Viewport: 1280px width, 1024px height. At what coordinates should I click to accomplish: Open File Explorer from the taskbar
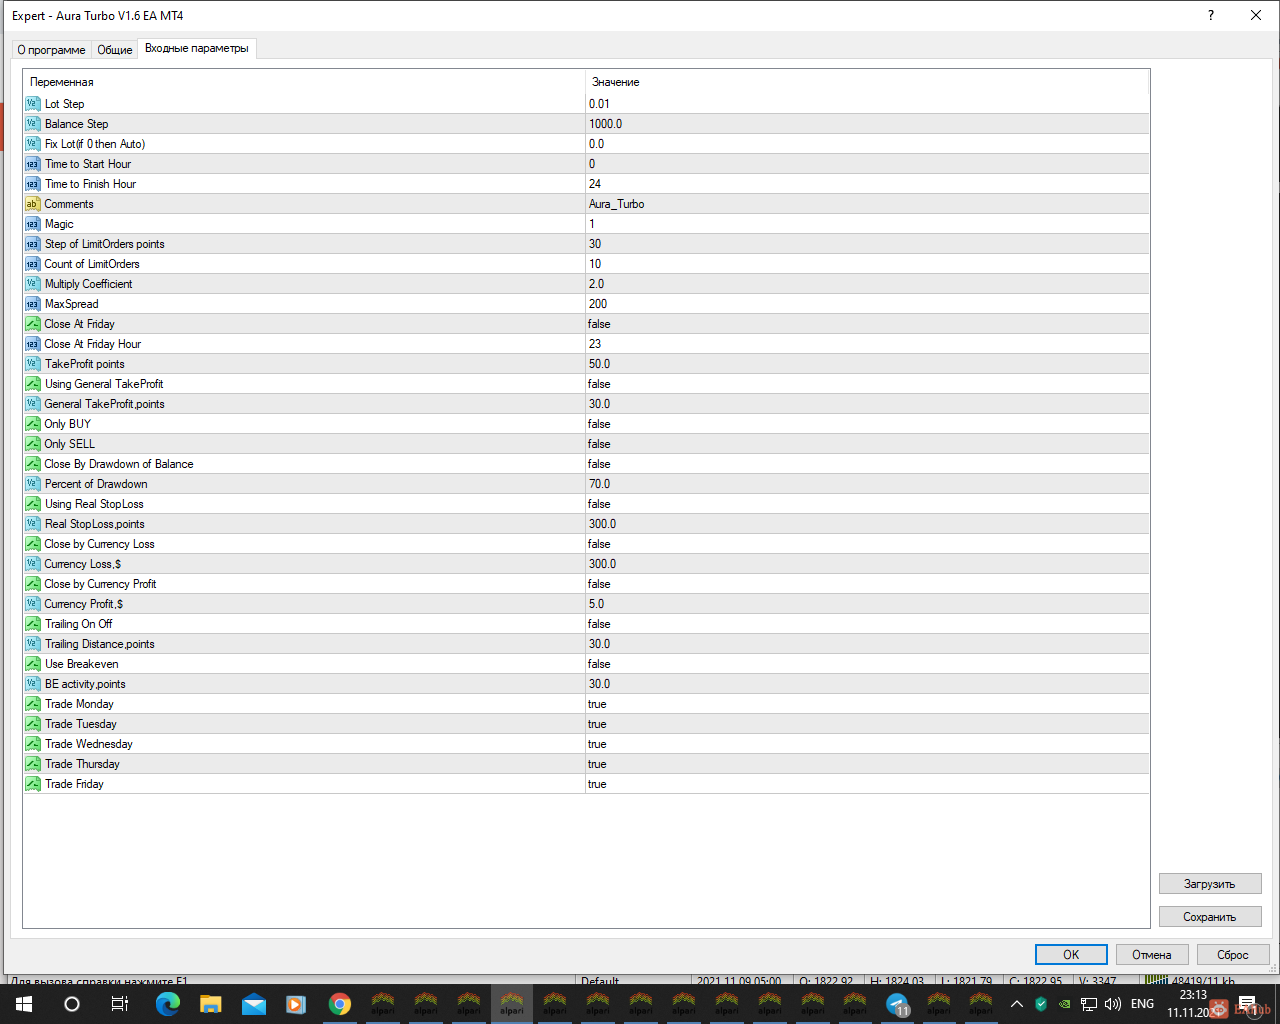[210, 1004]
